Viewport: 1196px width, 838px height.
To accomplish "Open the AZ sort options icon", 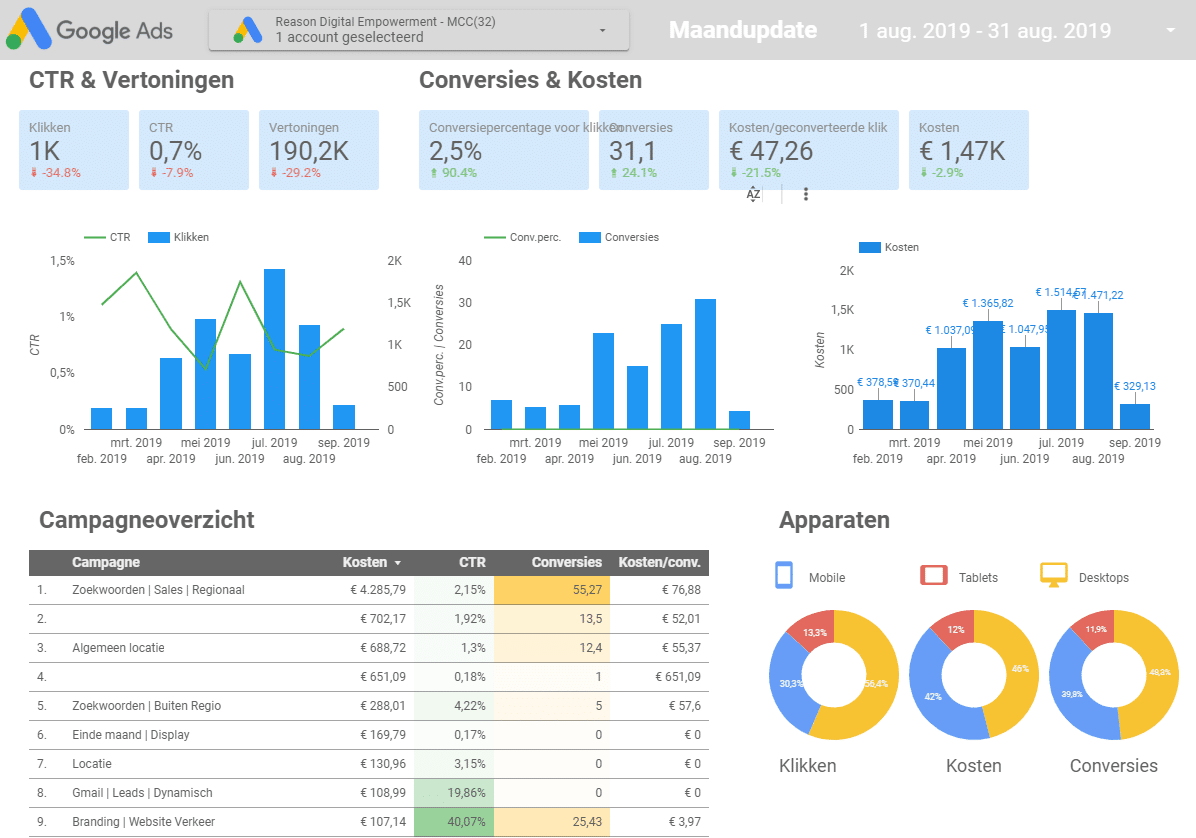I will [x=751, y=194].
